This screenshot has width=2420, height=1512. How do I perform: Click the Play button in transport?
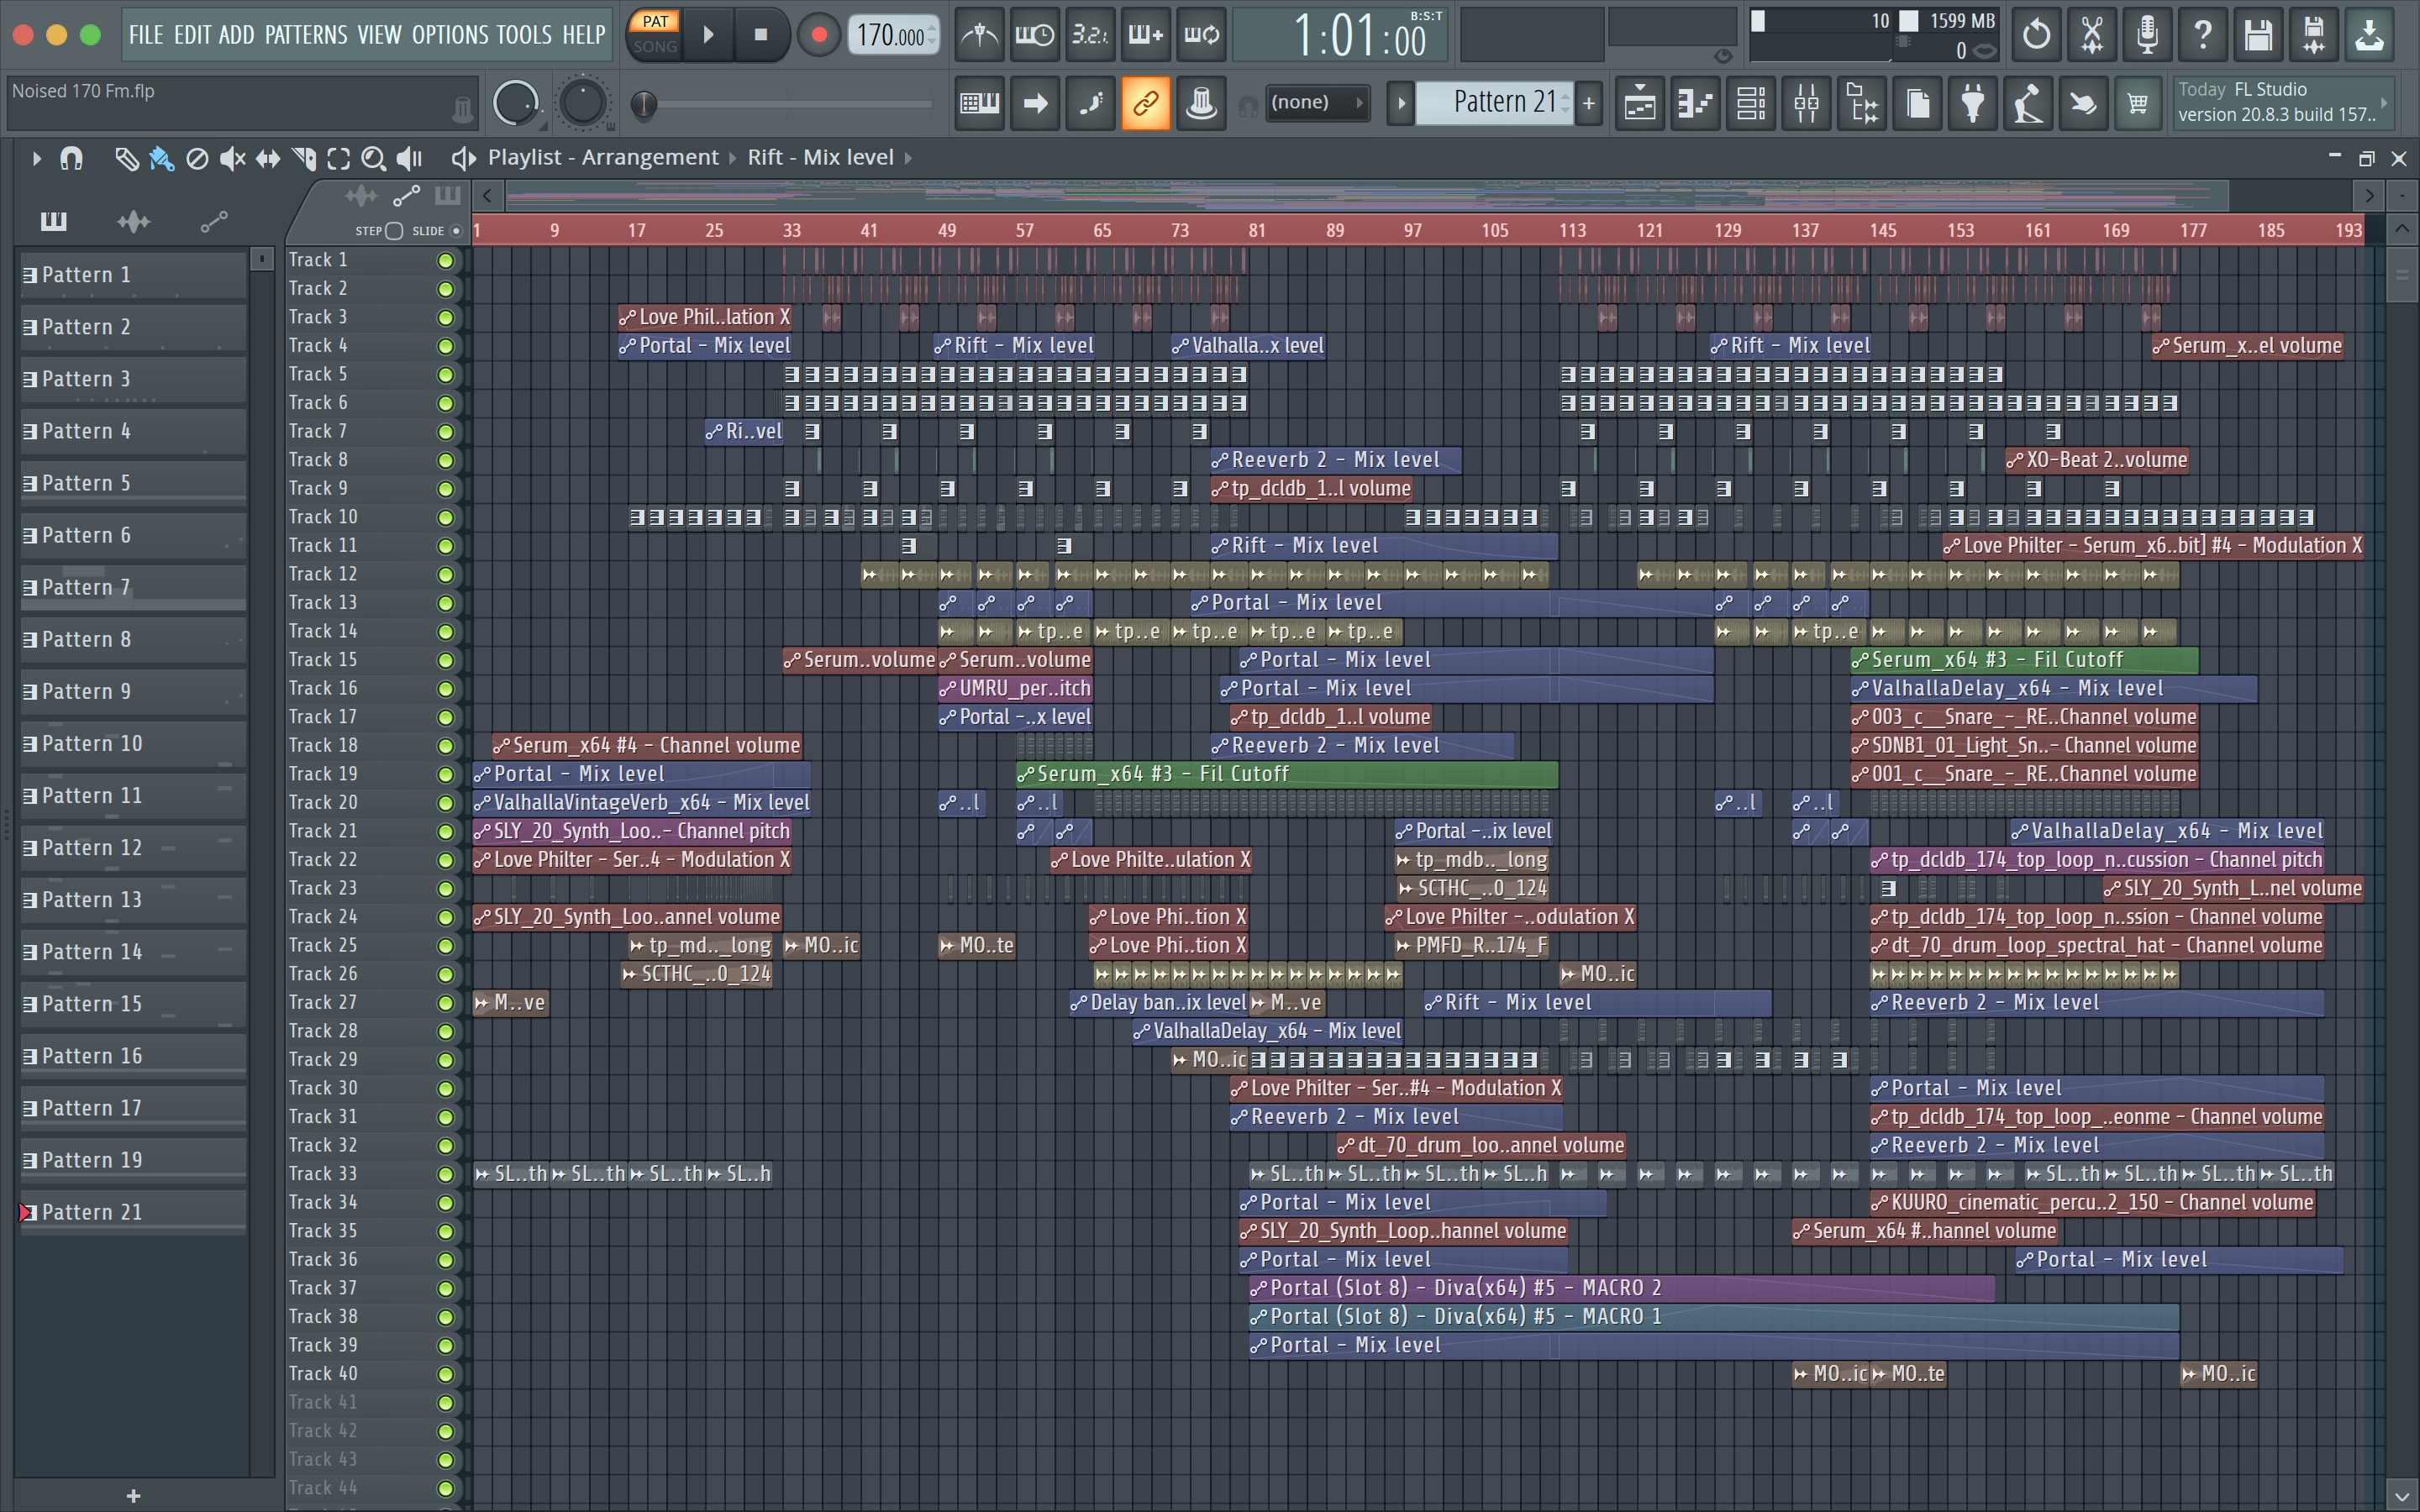pyautogui.click(x=709, y=35)
